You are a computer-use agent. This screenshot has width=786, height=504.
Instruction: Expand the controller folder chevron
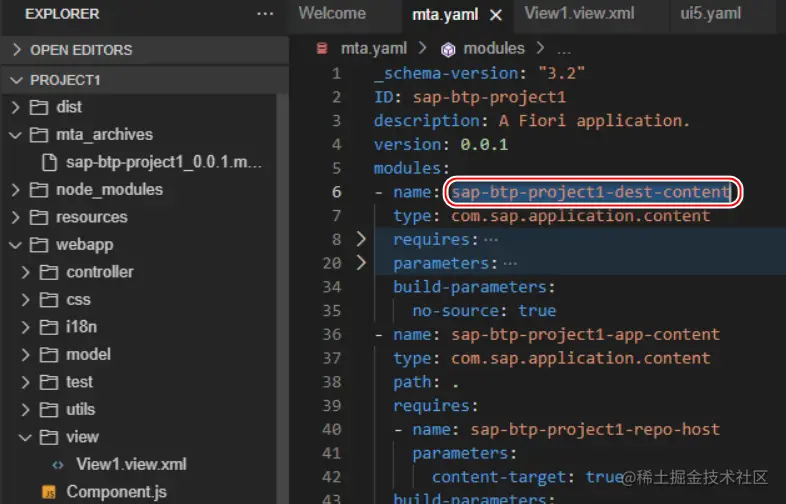pyautogui.click(x=26, y=272)
